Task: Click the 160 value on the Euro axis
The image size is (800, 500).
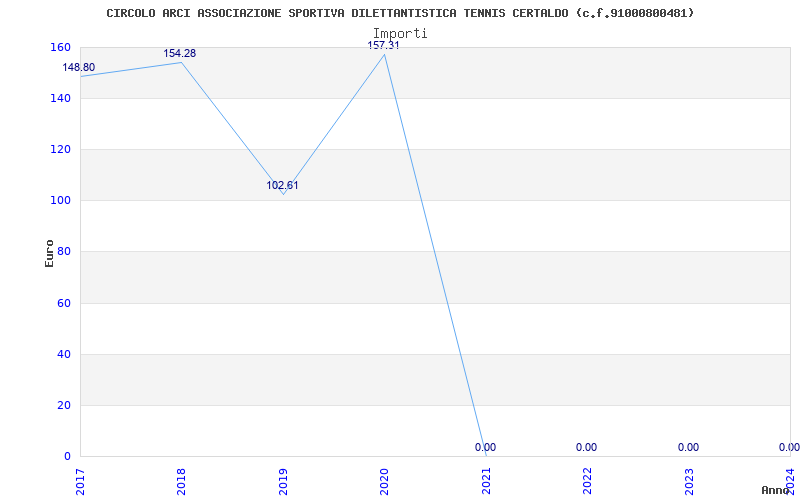Action: click(60, 47)
